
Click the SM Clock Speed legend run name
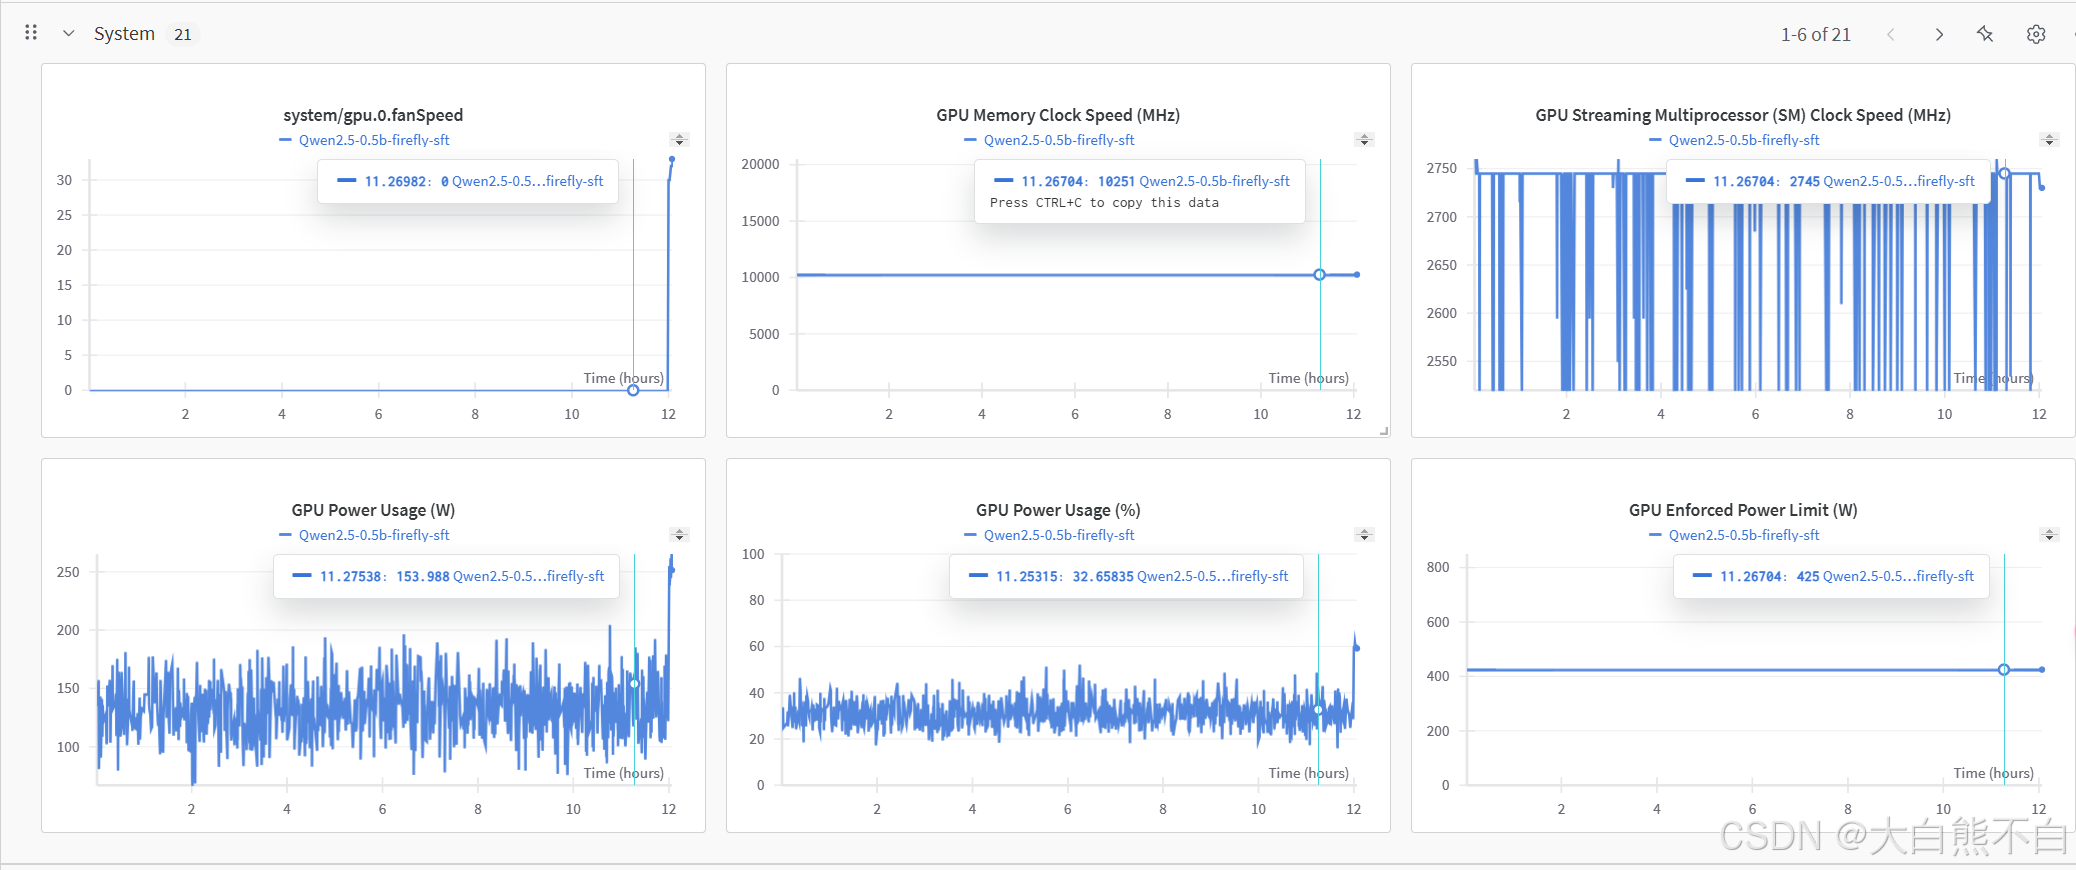(x=1744, y=140)
